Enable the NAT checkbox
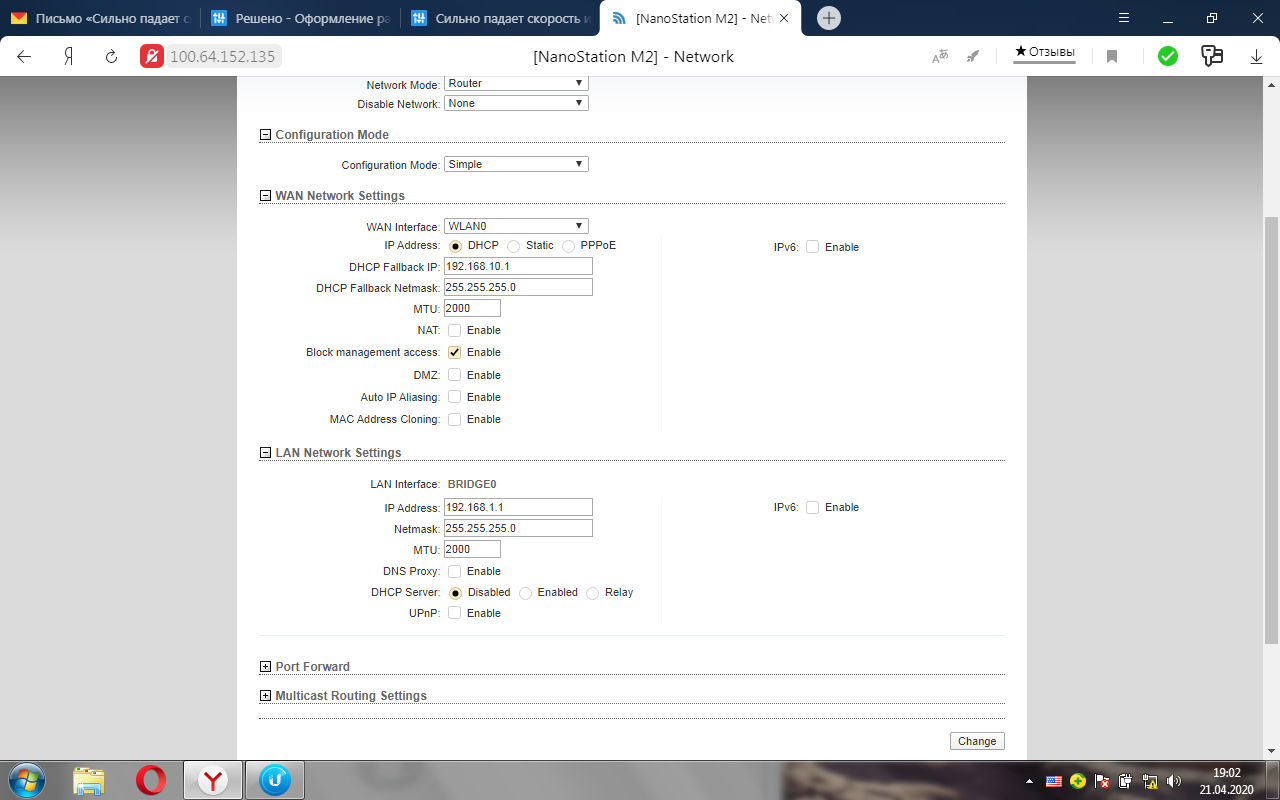Screen dimensions: 1280x800 [x=454, y=330]
